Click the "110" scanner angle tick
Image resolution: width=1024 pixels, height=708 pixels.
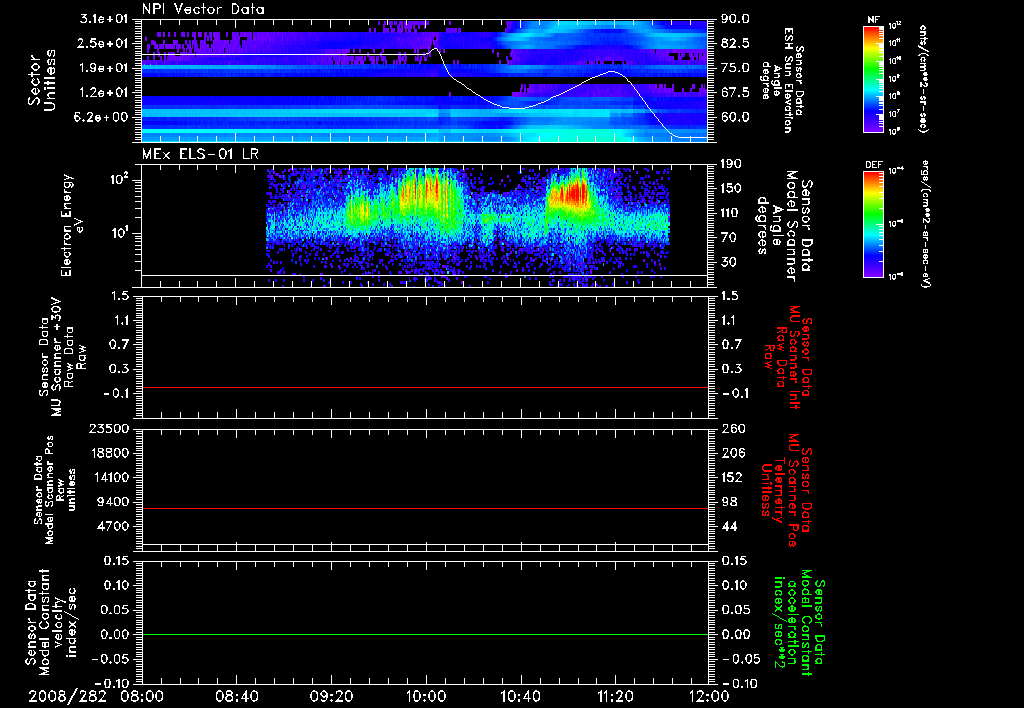pyautogui.click(x=731, y=213)
